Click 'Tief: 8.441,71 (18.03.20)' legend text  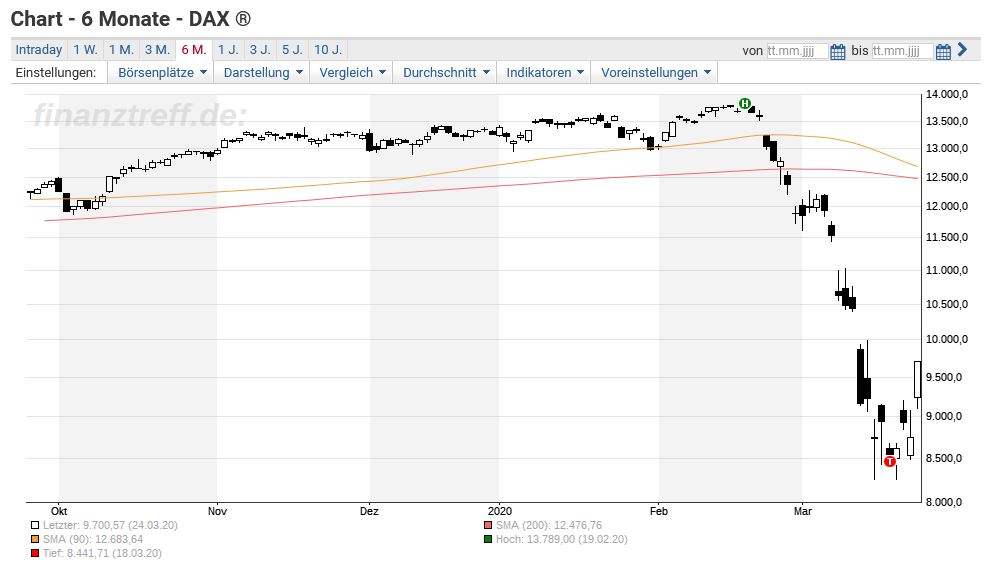pos(102,553)
